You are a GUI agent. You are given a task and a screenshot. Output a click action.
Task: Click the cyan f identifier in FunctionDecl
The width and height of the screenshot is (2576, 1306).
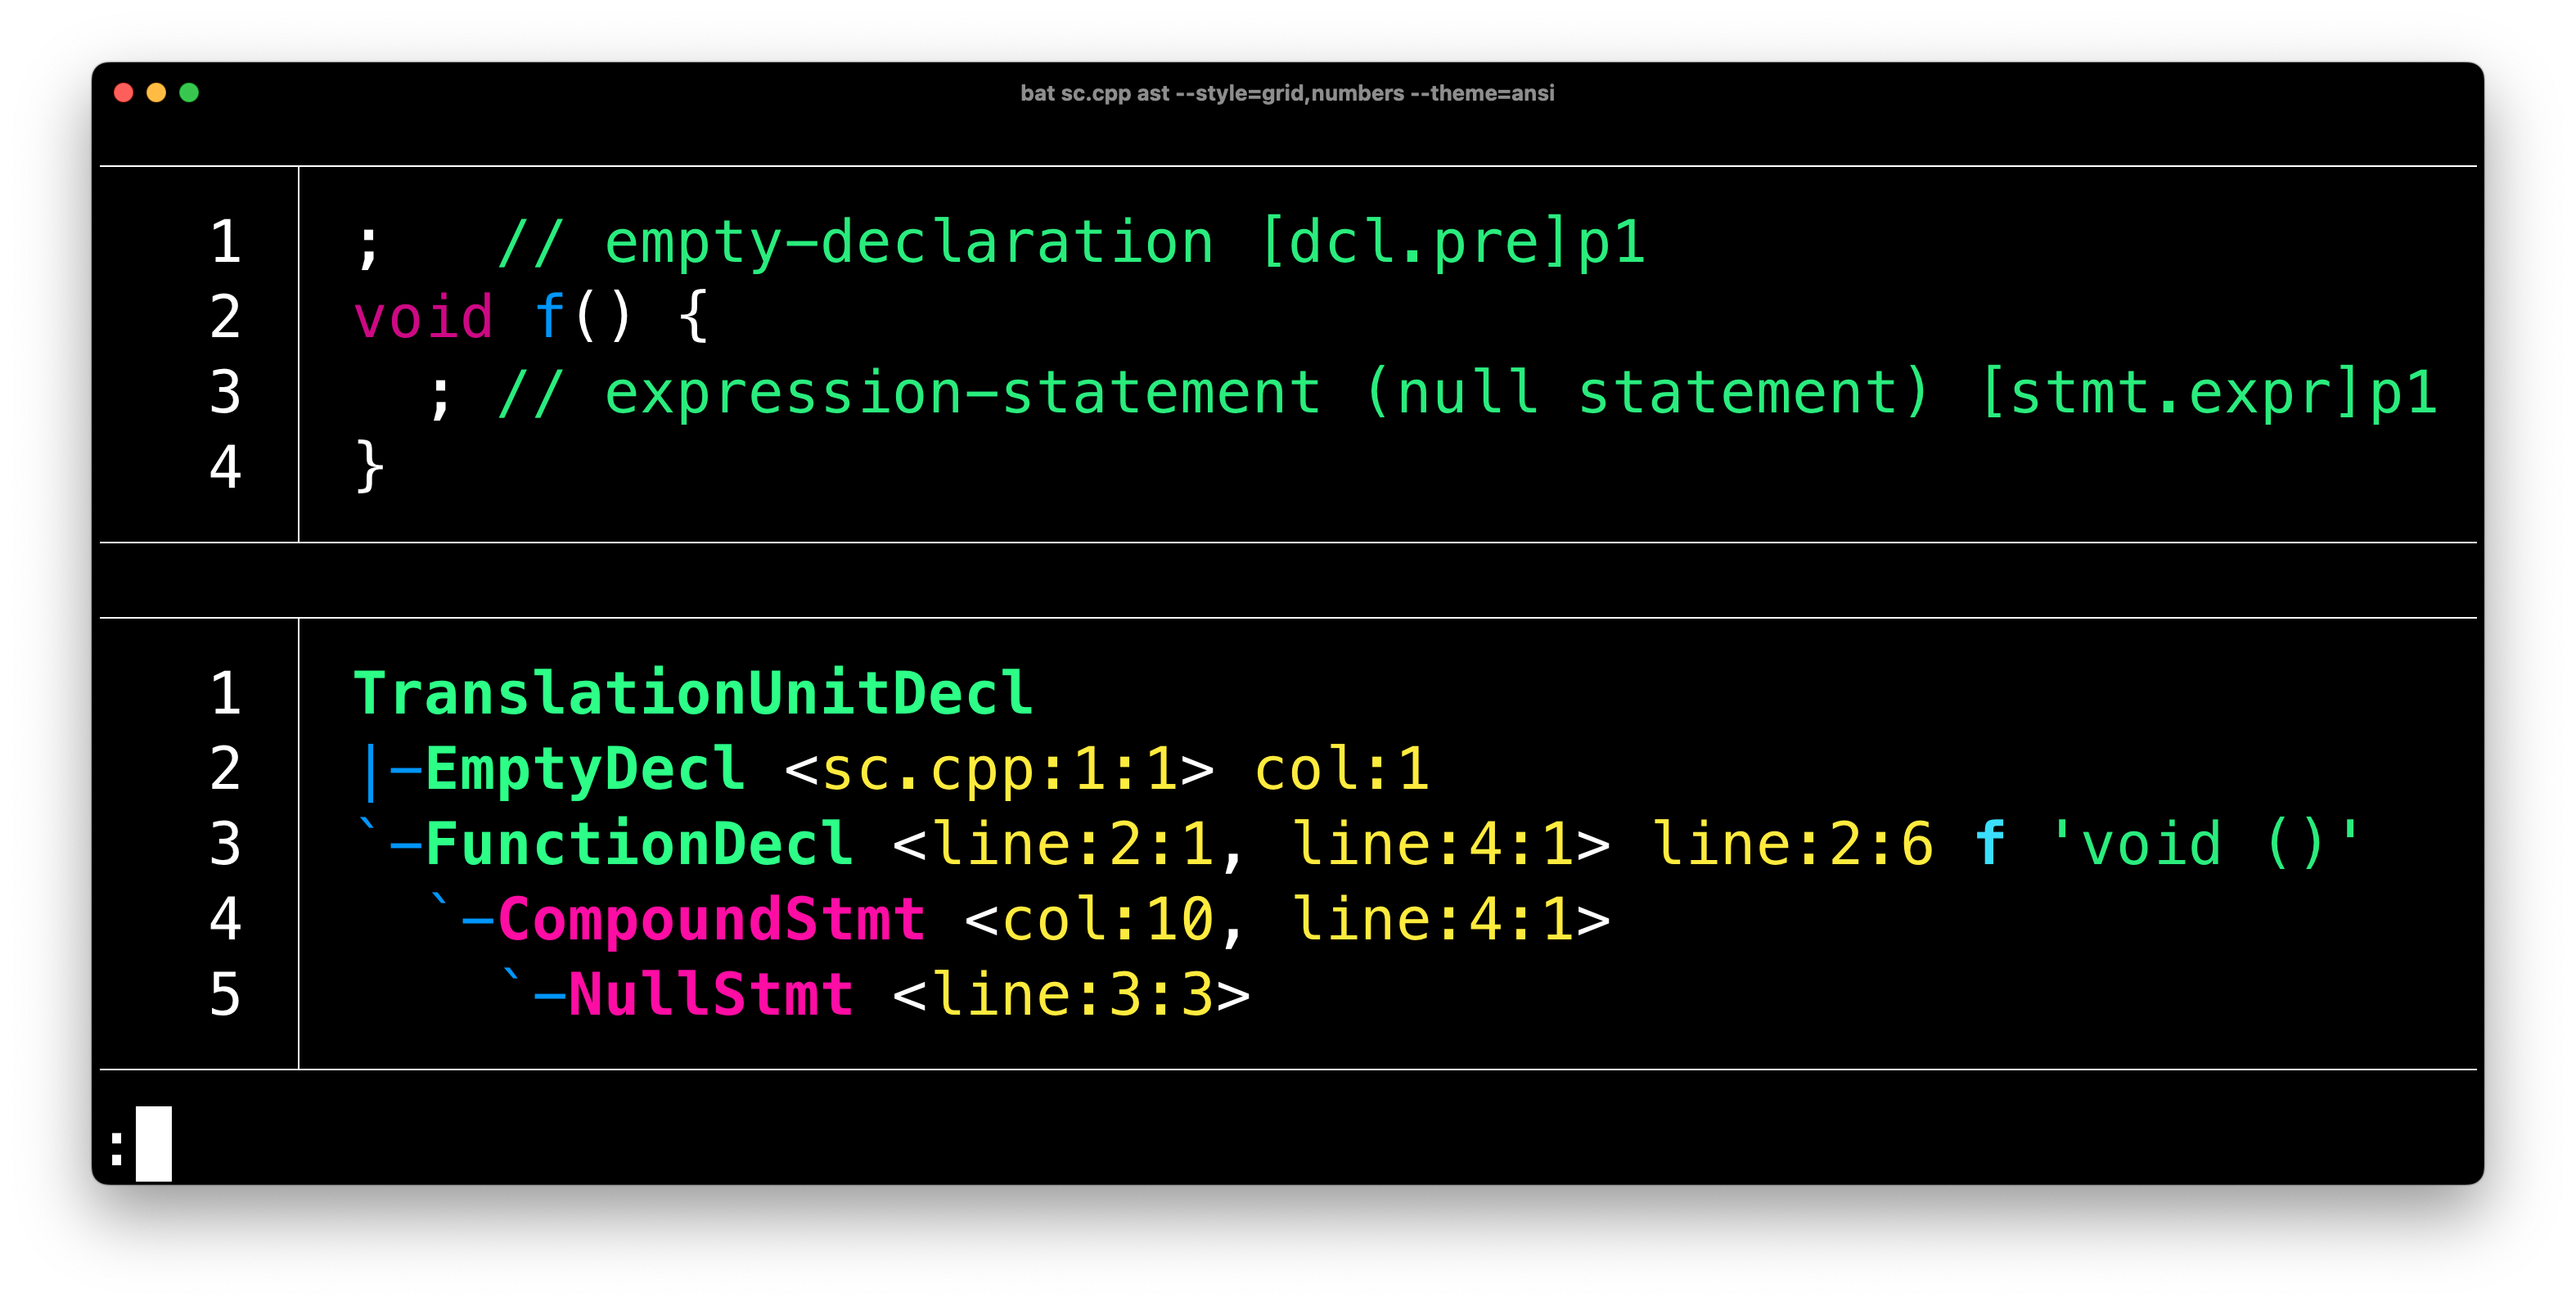pyautogui.click(x=1989, y=844)
